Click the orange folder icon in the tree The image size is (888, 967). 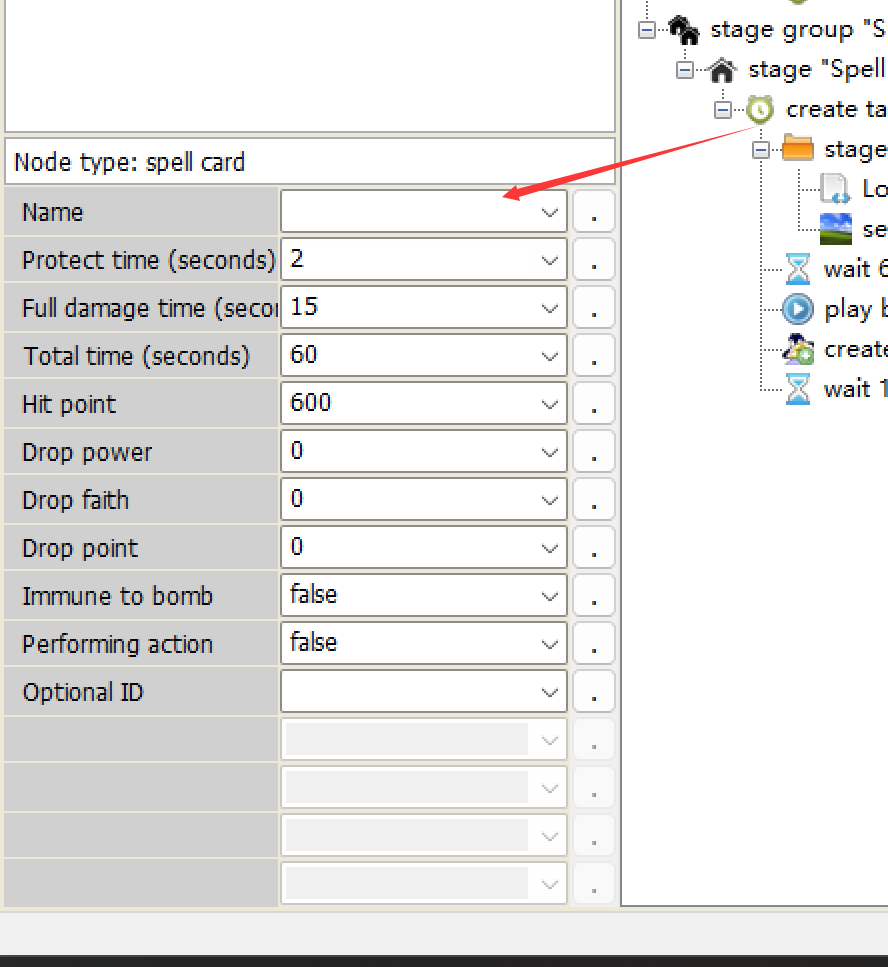click(798, 149)
